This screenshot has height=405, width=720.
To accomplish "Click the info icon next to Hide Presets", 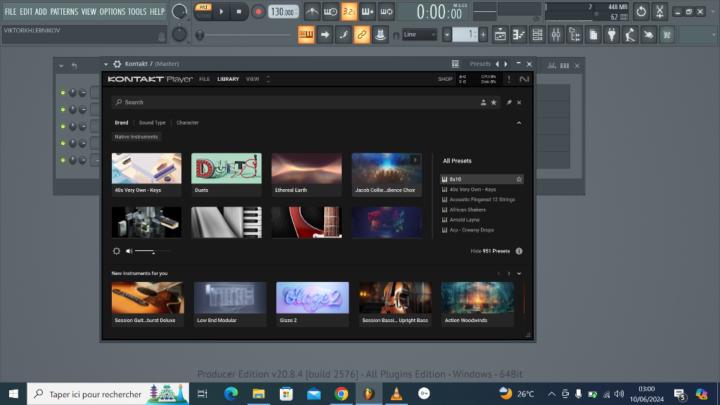I will point(518,251).
